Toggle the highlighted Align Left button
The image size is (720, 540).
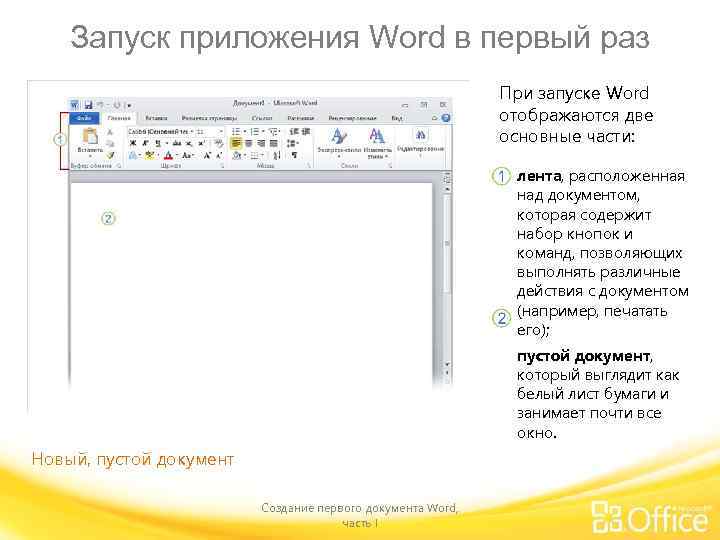click(236, 143)
